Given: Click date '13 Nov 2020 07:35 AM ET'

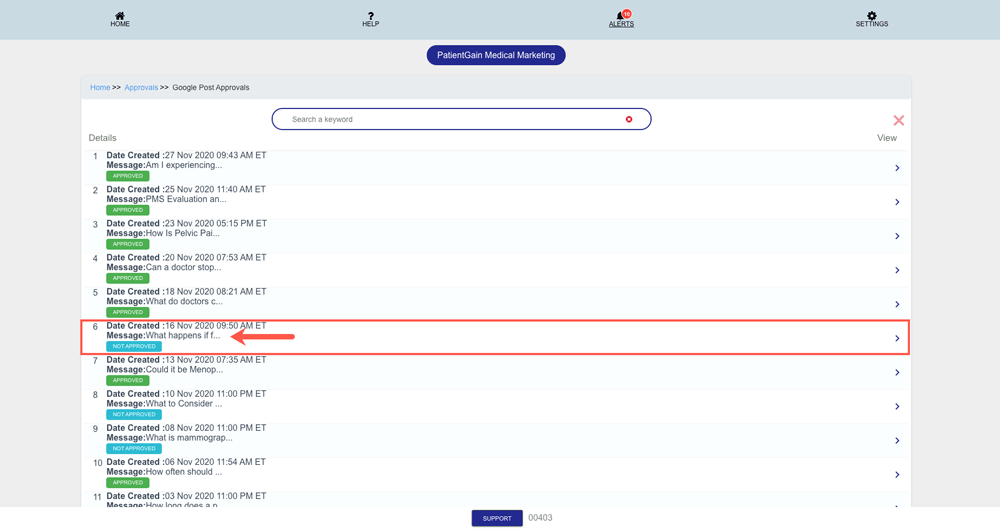Looking at the screenshot, I should [x=216, y=360].
